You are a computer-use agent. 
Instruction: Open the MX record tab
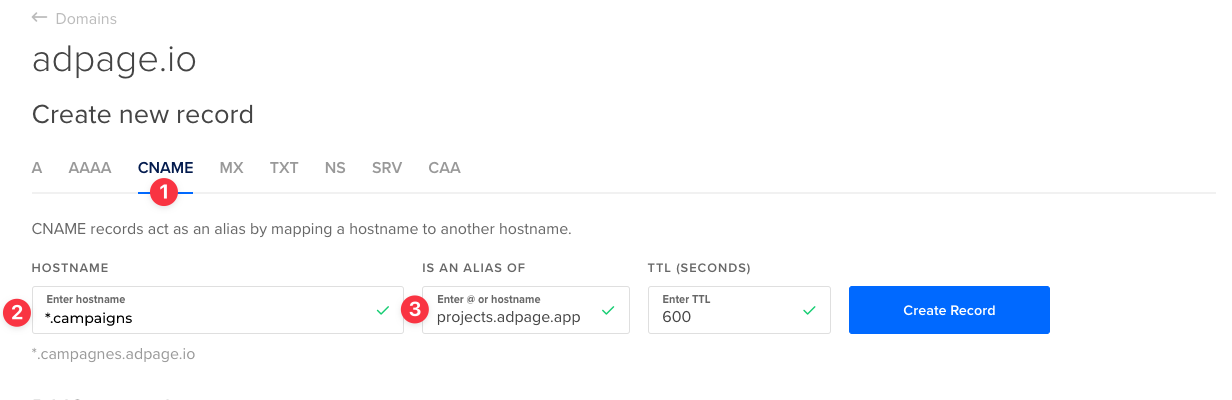[x=231, y=168]
